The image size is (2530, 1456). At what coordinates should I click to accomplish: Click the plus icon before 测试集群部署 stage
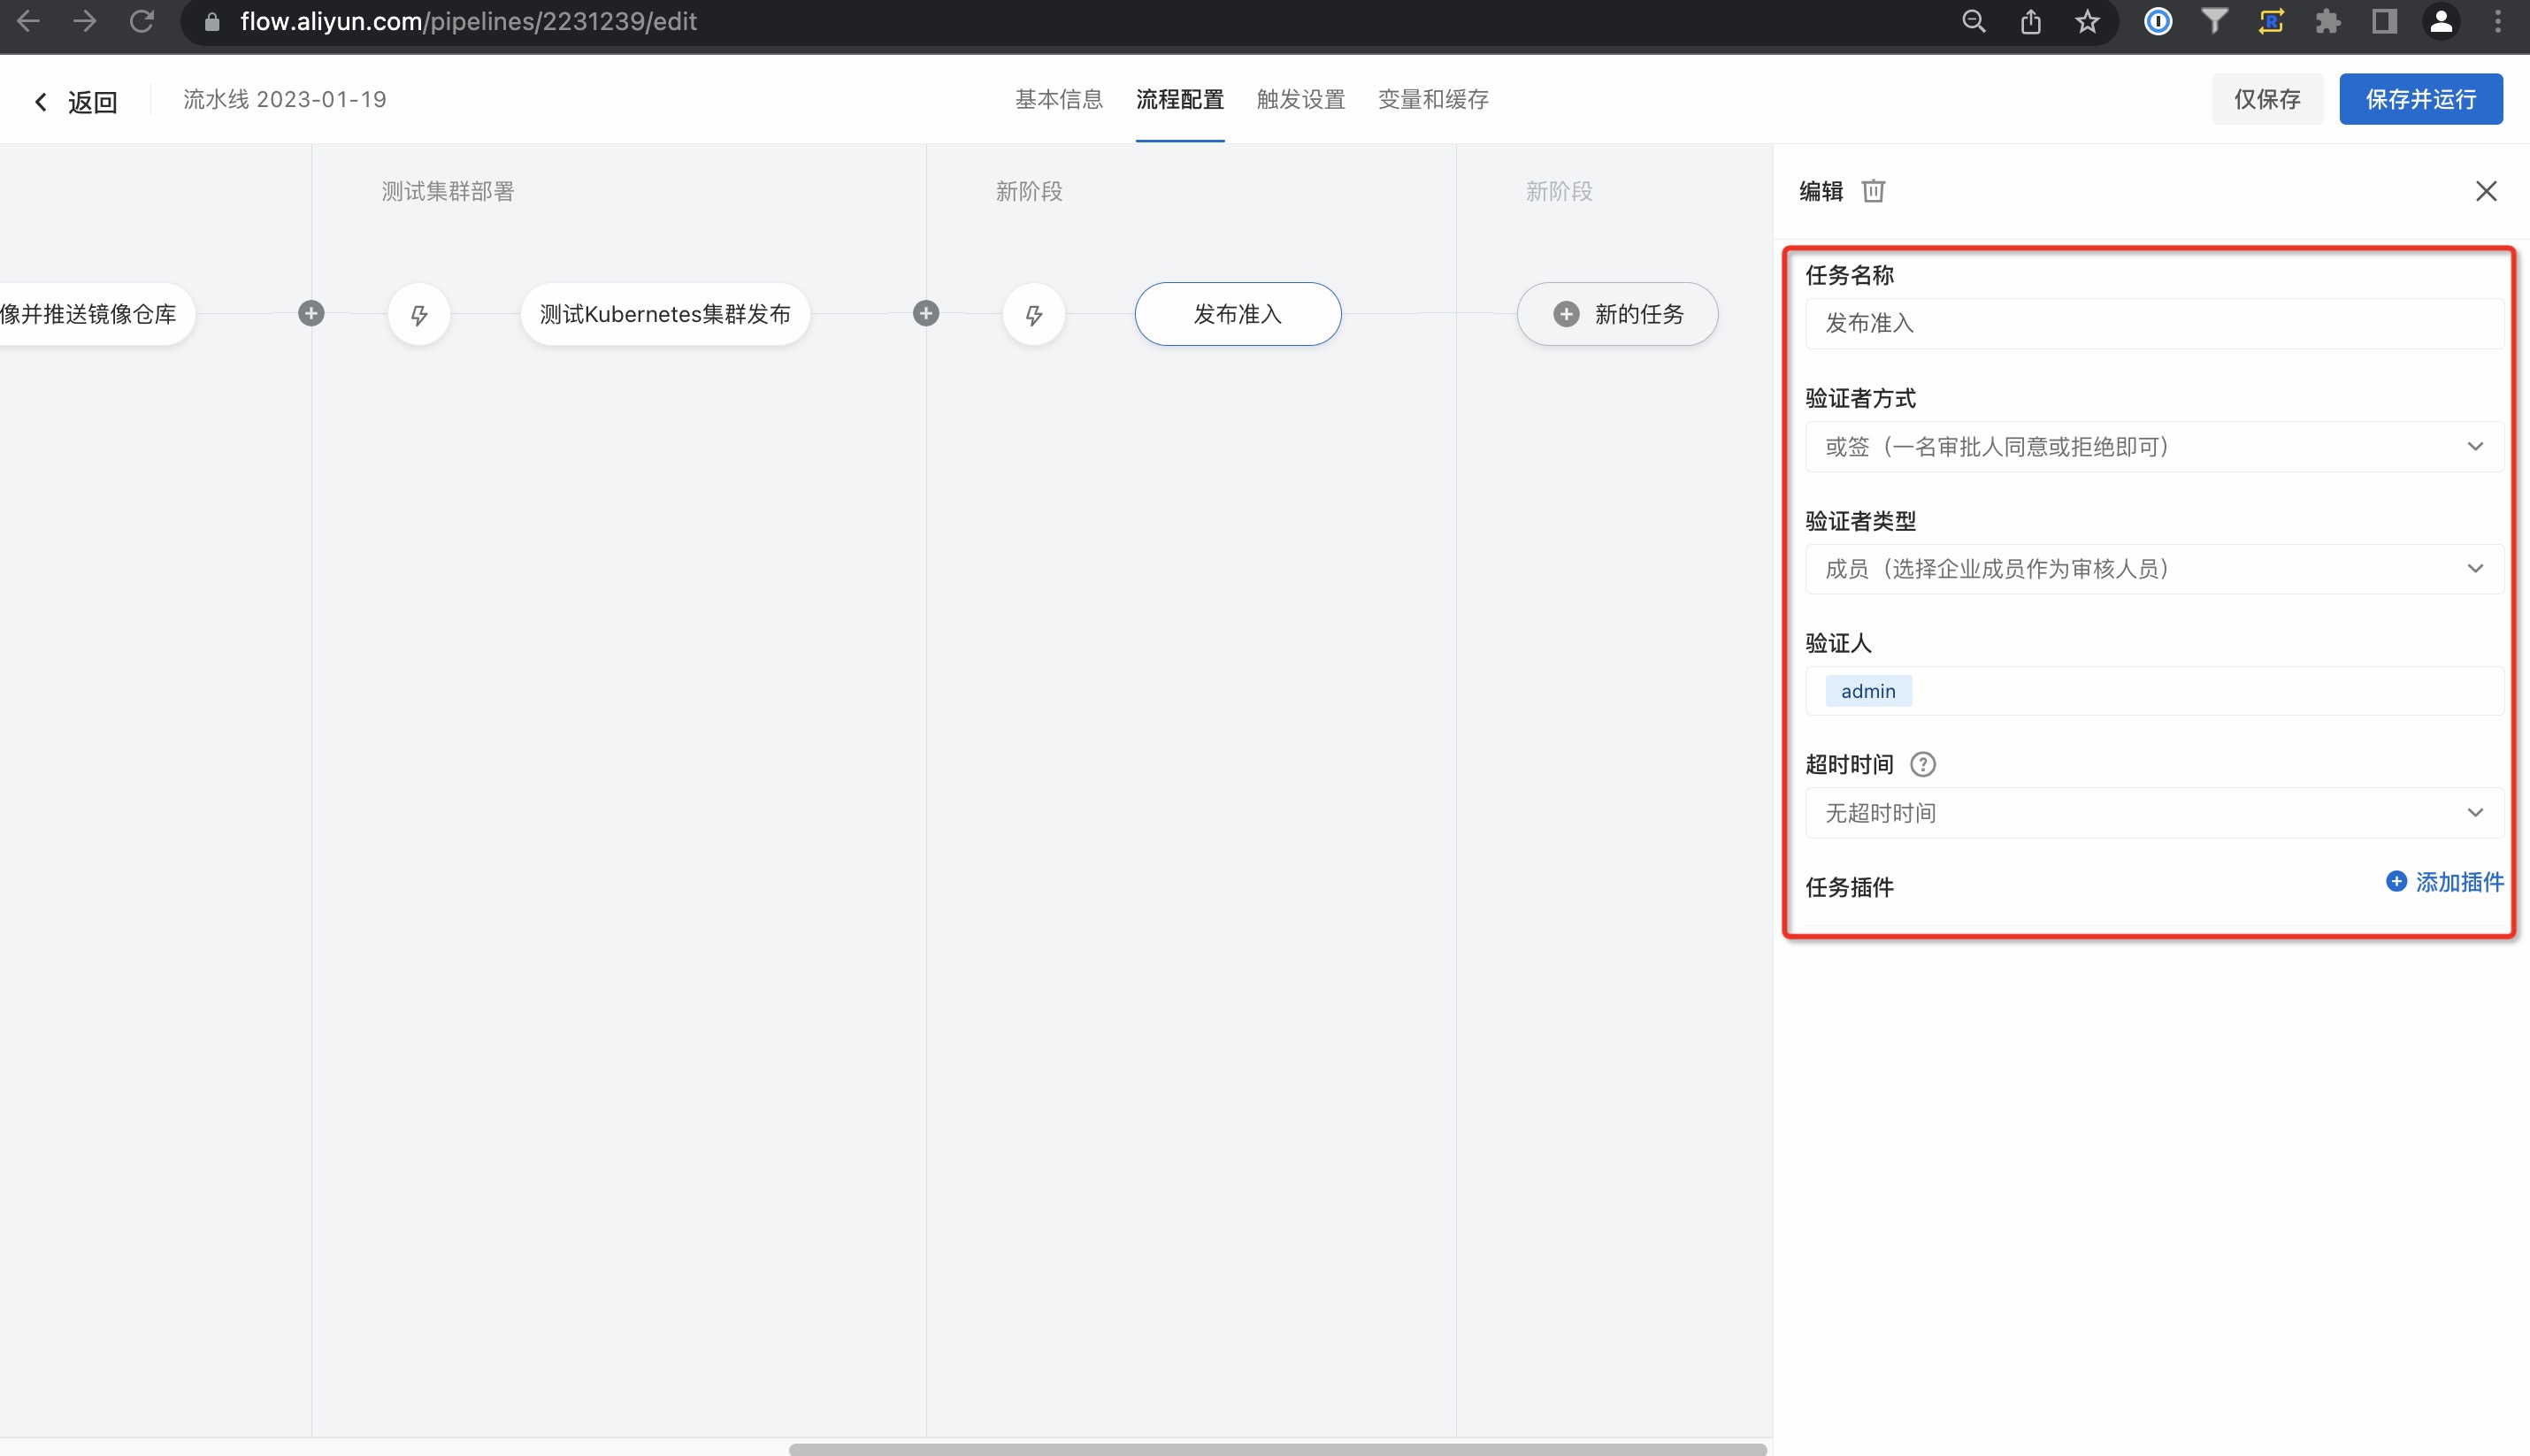click(311, 314)
